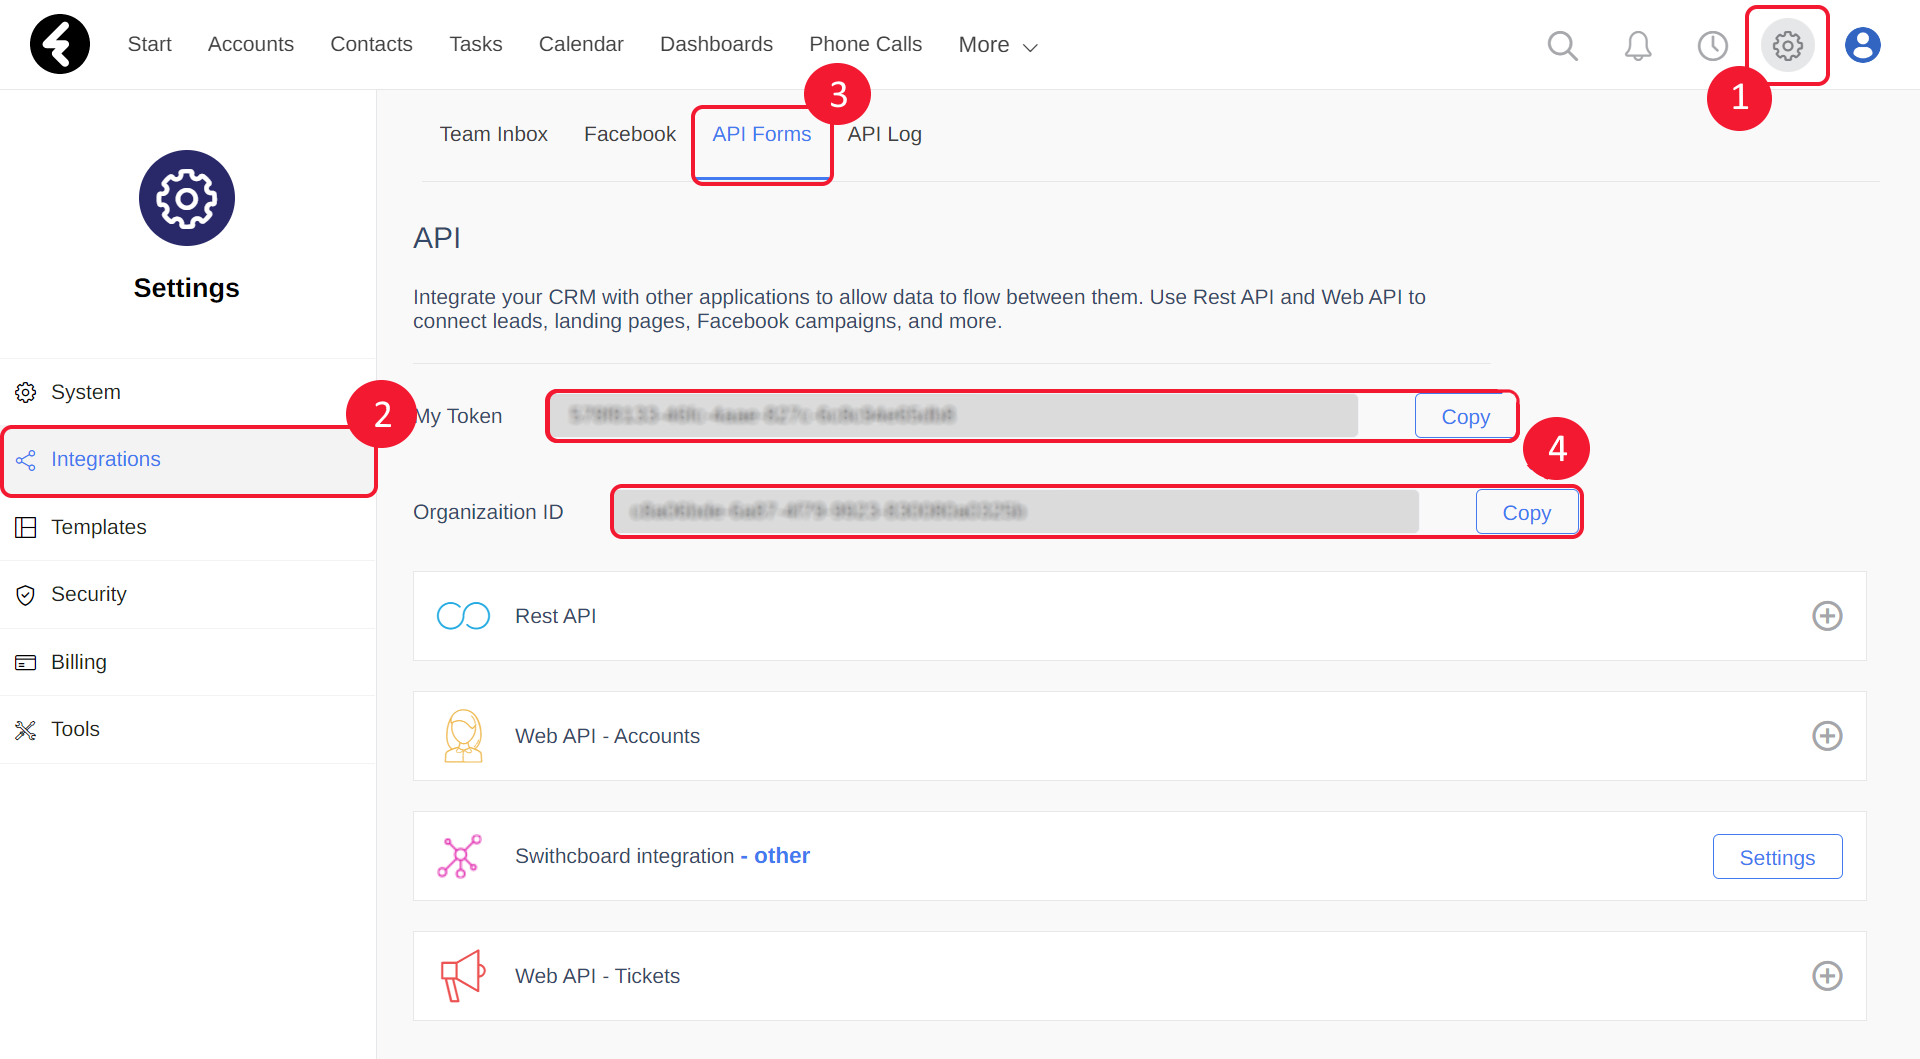Click the 'other' link in Switchboard integration
Image resolution: width=1920 pixels, height=1059 pixels.
[x=781, y=856]
